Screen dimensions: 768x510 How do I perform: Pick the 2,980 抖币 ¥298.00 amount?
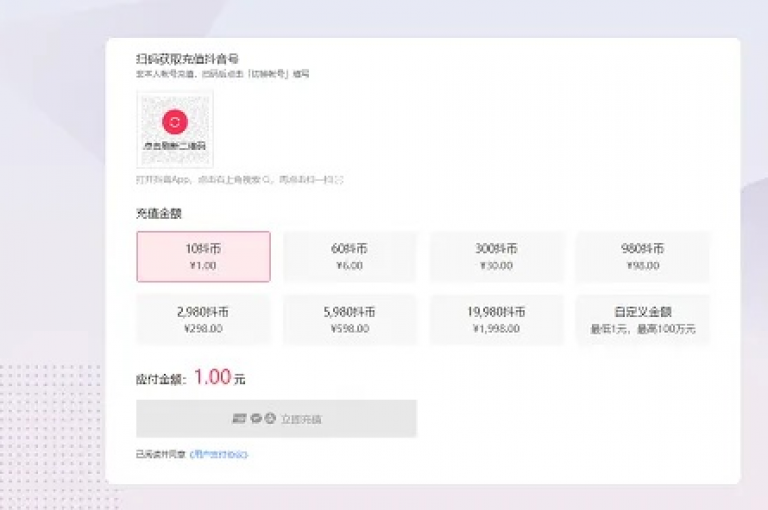coord(203,320)
